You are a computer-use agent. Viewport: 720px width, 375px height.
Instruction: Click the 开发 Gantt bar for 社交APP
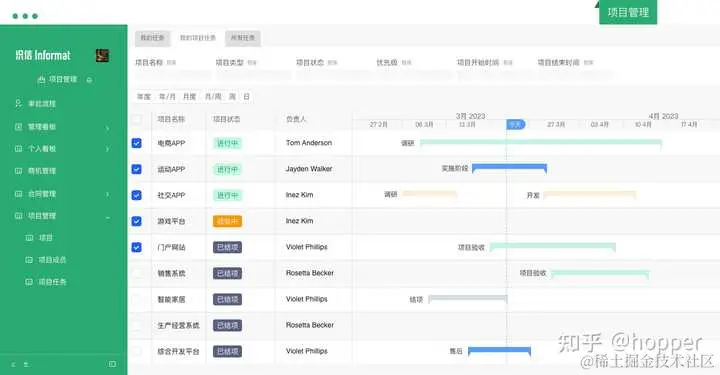click(590, 195)
